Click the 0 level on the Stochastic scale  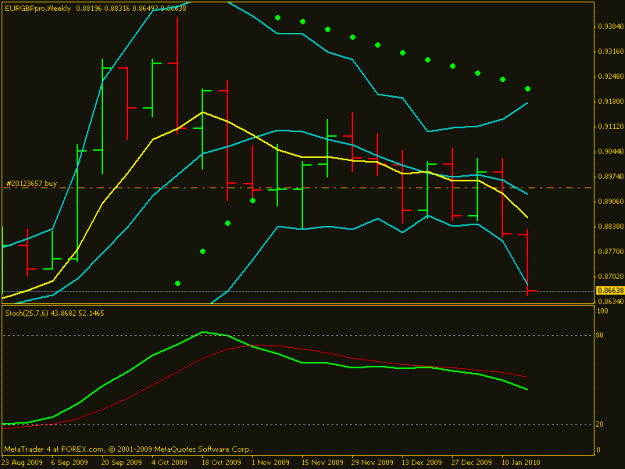click(598, 451)
